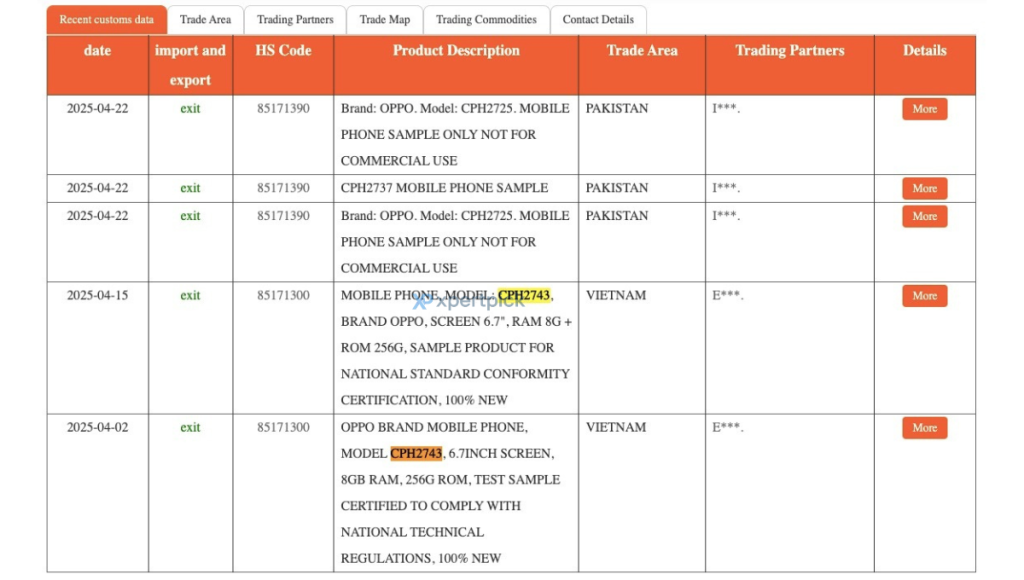Click More for the 2025-04-15 row
1024x580 pixels.
click(x=924, y=296)
